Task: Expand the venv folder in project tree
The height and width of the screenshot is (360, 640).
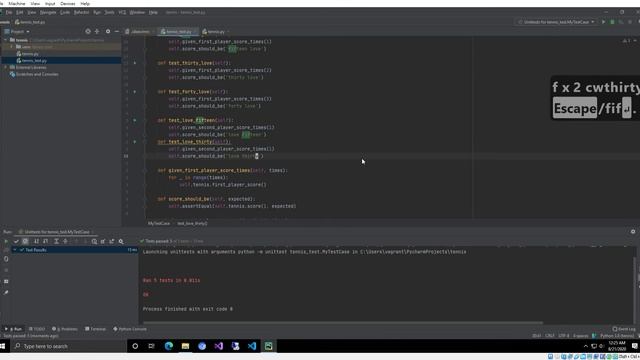Action: tap(12, 47)
